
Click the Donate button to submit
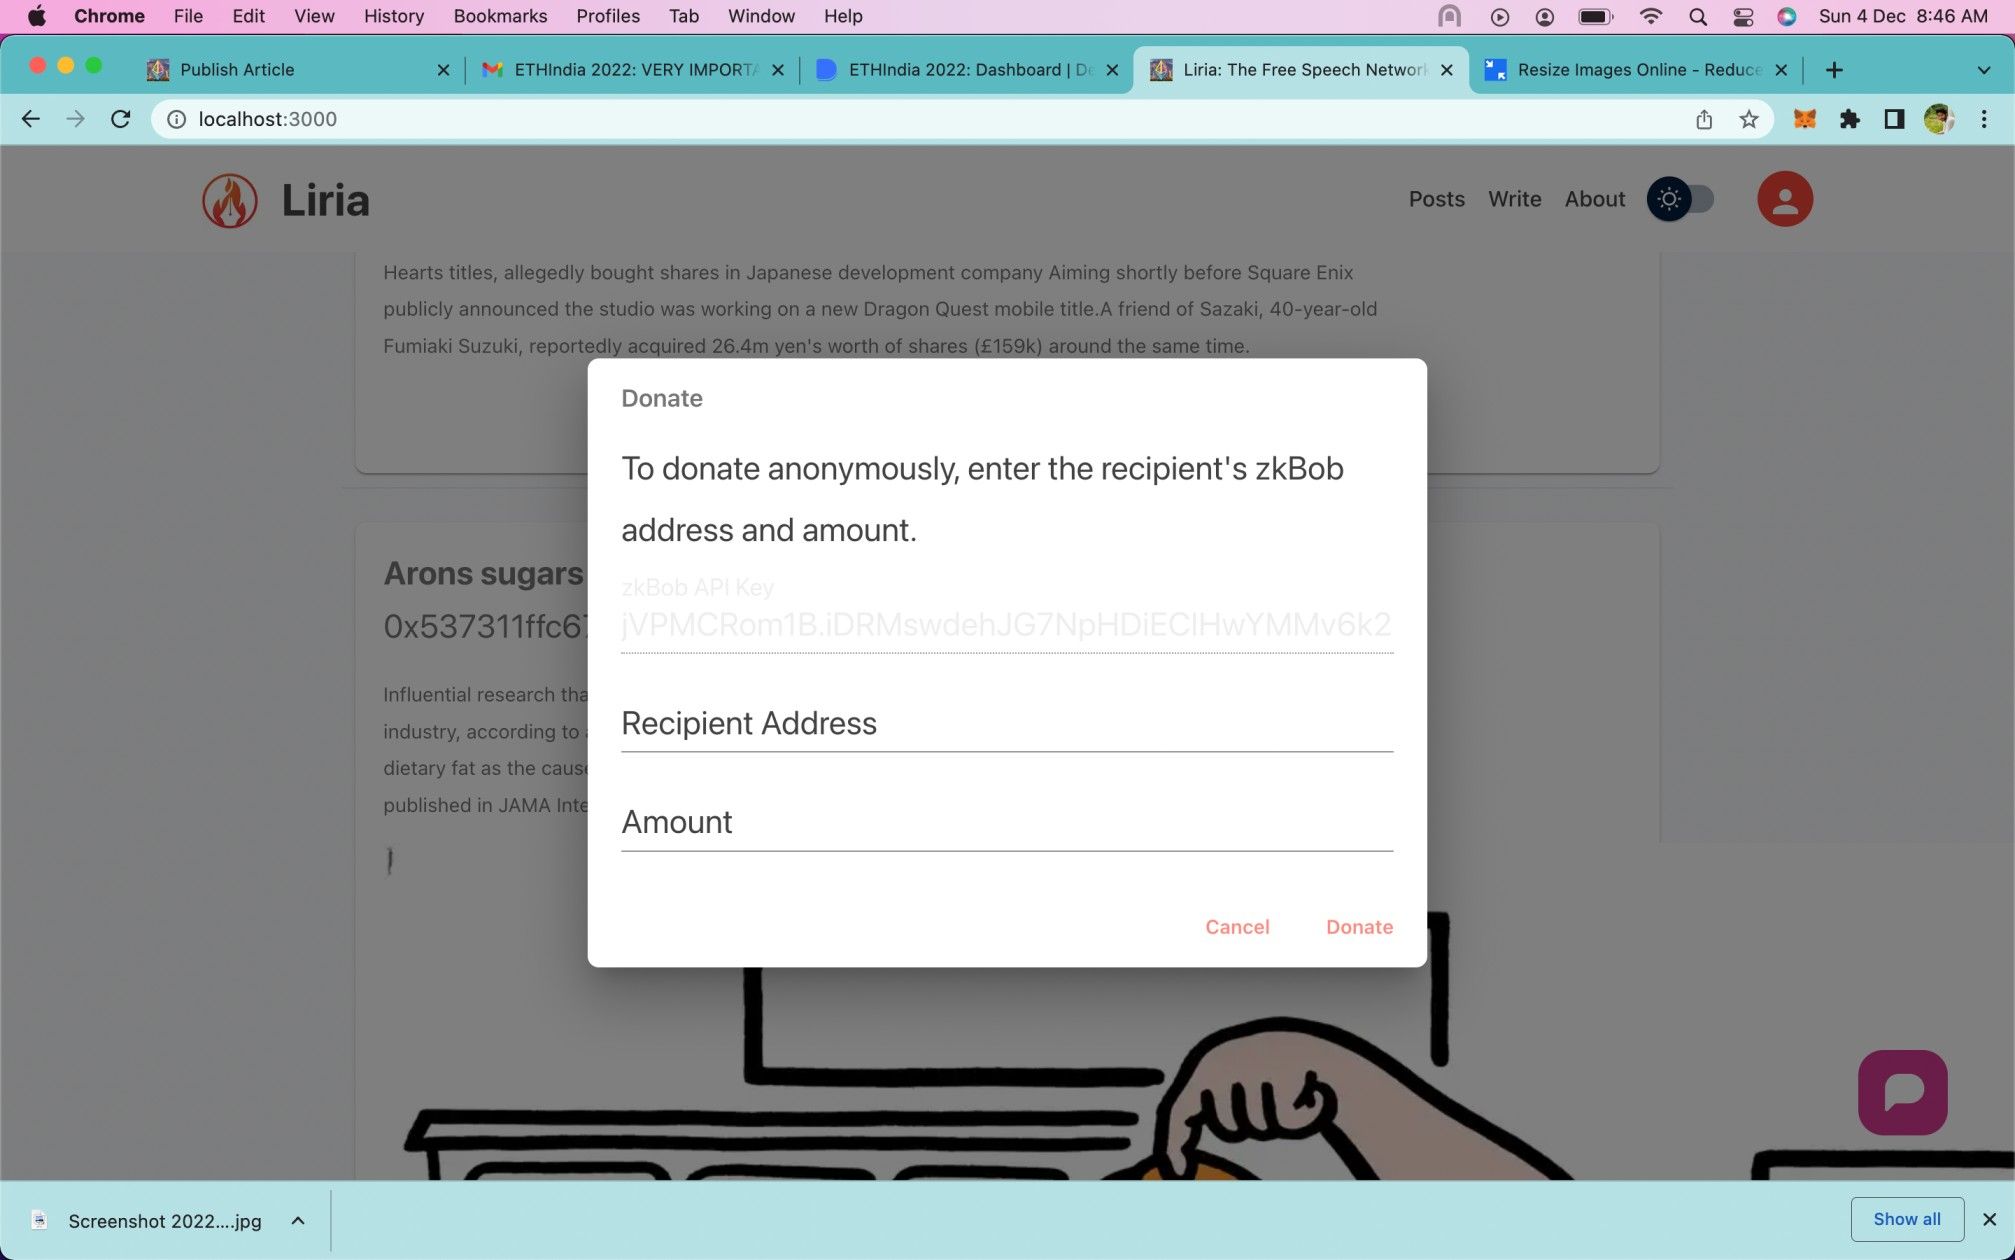pyautogui.click(x=1359, y=926)
